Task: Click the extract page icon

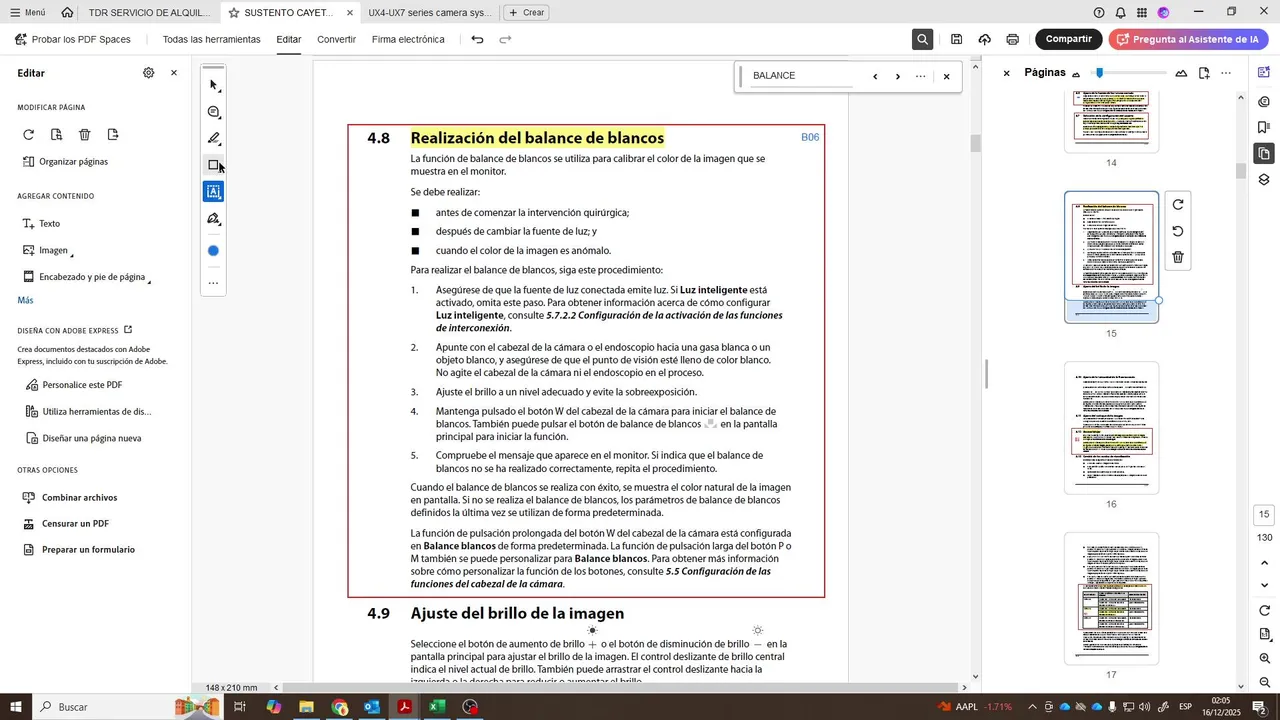Action: [x=57, y=135]
